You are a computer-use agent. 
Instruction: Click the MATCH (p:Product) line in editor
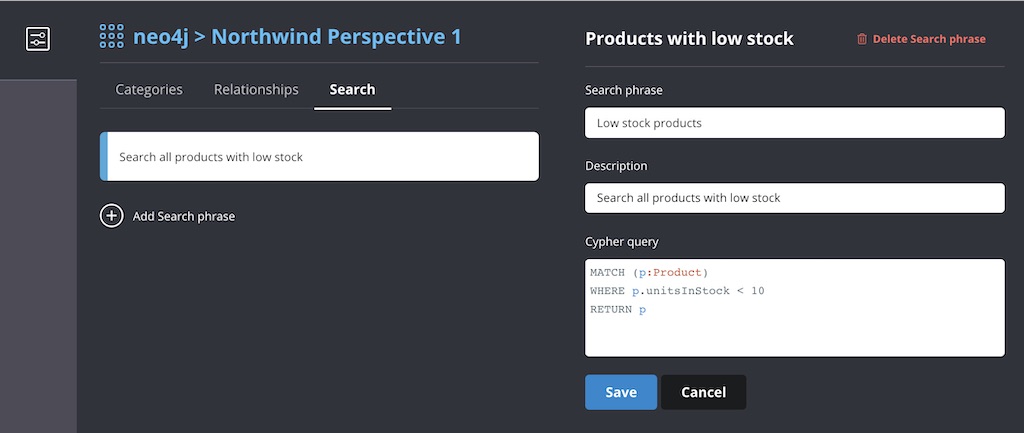pyautogui.click(x=649, y=272)
